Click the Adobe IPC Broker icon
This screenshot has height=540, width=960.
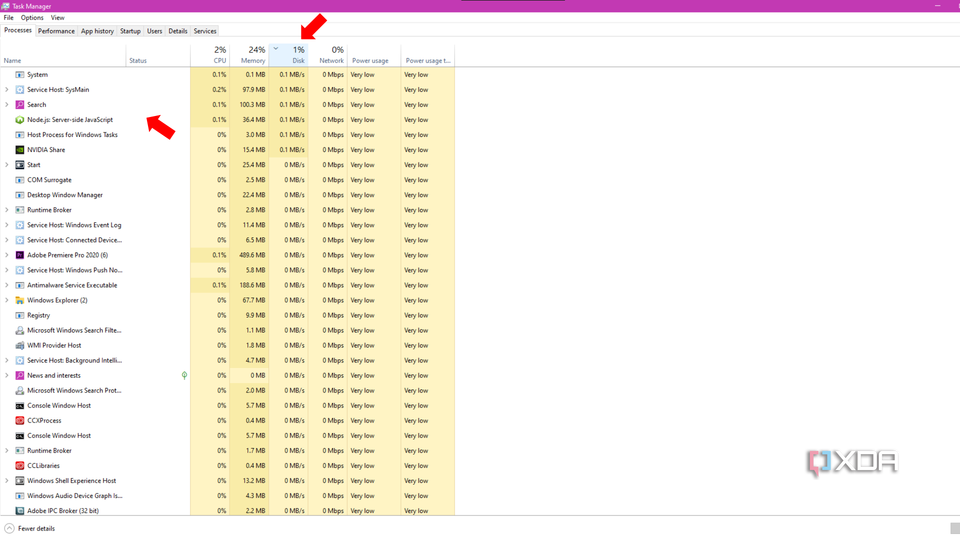tap(20, 511)
